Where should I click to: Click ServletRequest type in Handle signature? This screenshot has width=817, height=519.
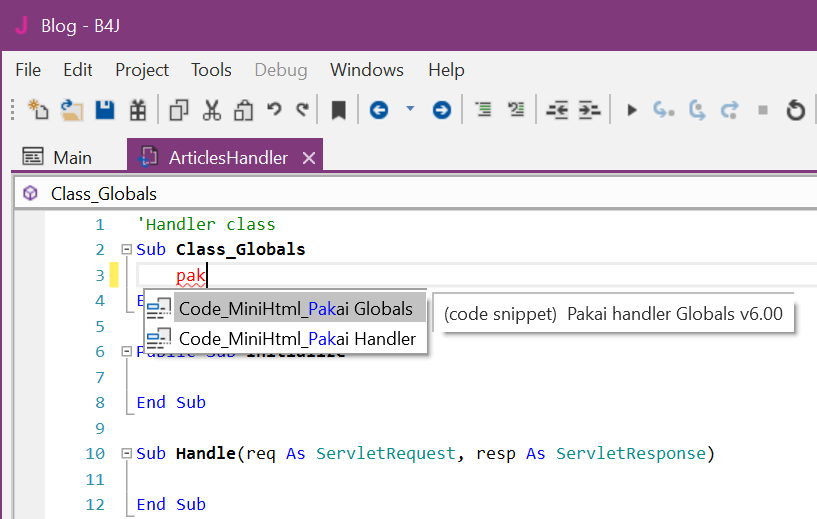[386, 453]
